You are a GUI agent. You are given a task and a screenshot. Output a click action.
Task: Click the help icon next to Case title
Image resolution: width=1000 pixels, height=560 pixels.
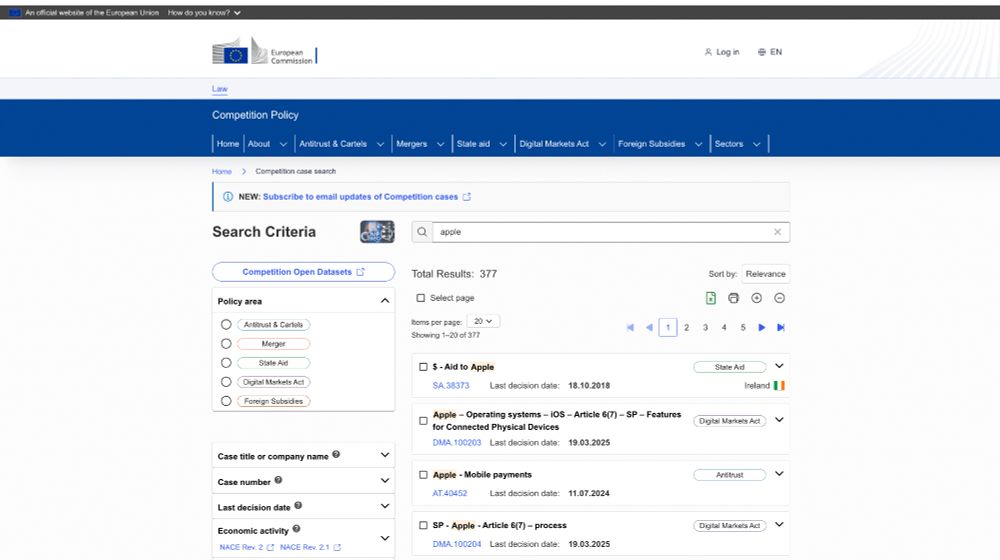coord(336,455)
